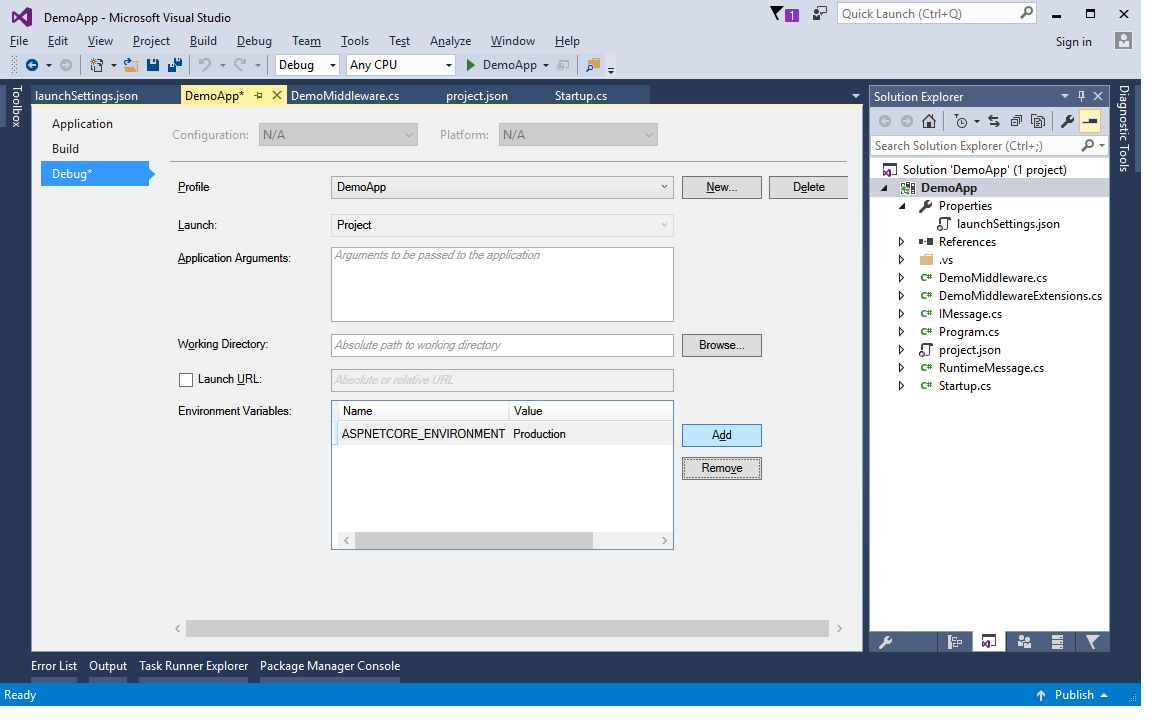Expand the References node
This screenshot has width=1152, height=720.
pos(901,242)
